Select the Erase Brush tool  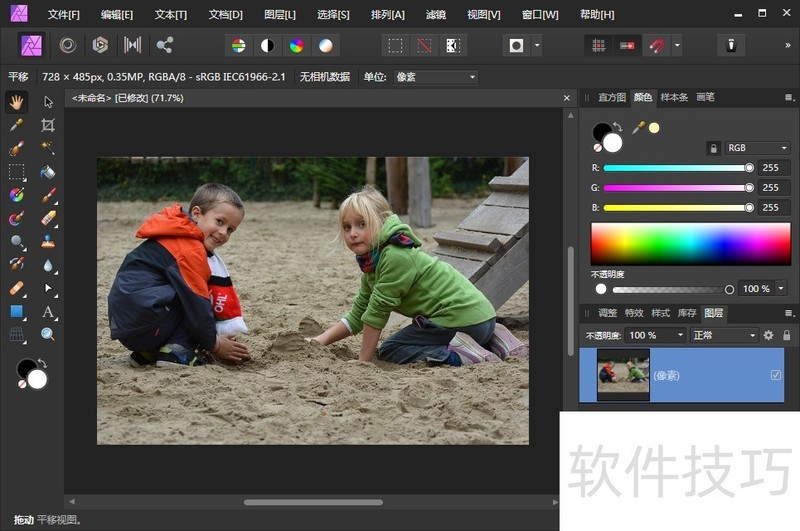pos(47,218)
